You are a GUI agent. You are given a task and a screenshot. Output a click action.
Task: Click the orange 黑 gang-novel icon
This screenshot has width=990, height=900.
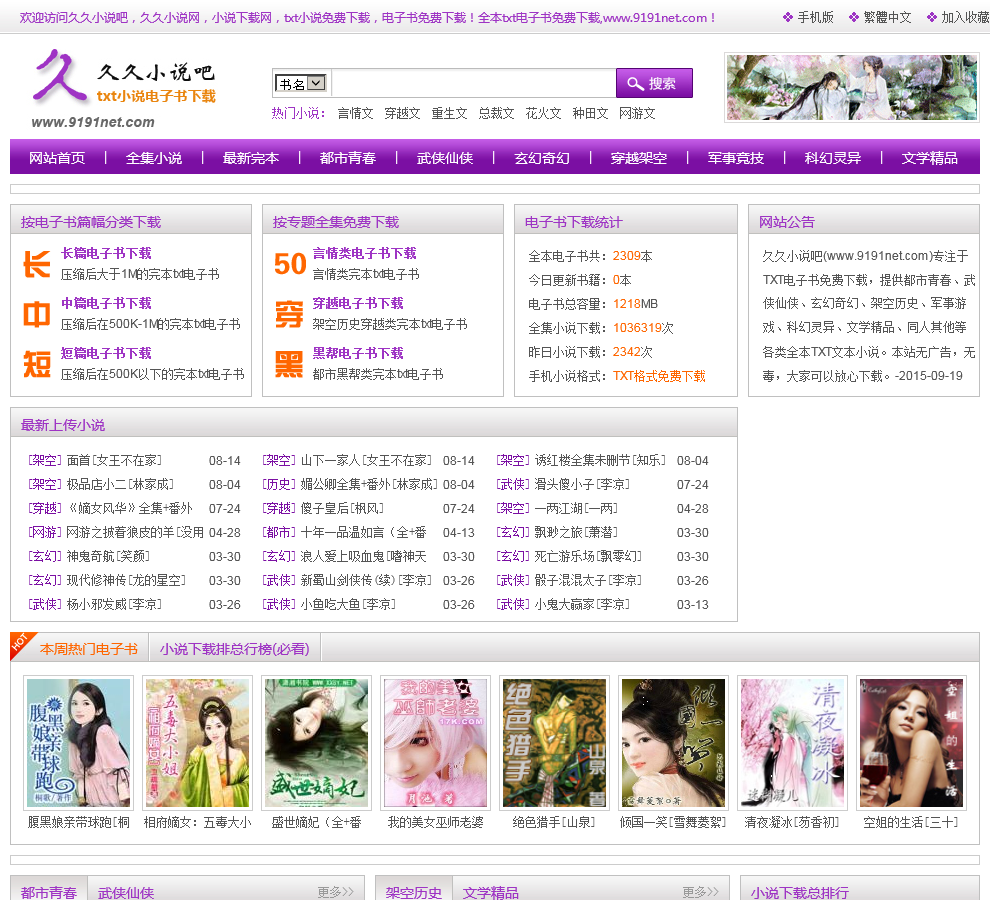(289, 364)
